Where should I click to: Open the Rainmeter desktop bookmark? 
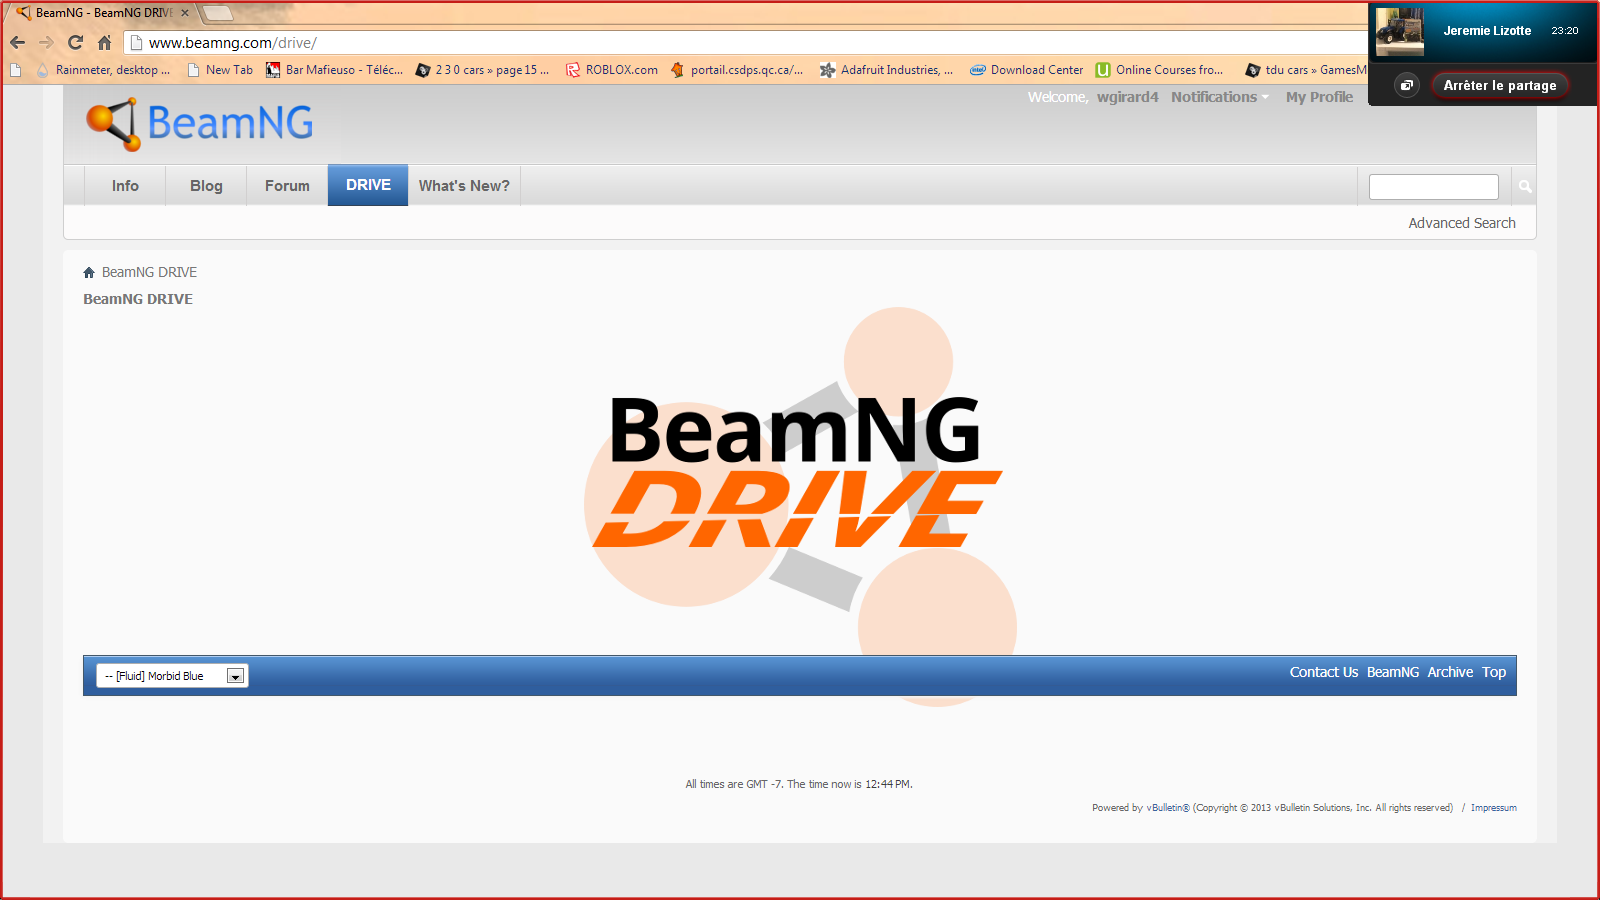(103, 70)
